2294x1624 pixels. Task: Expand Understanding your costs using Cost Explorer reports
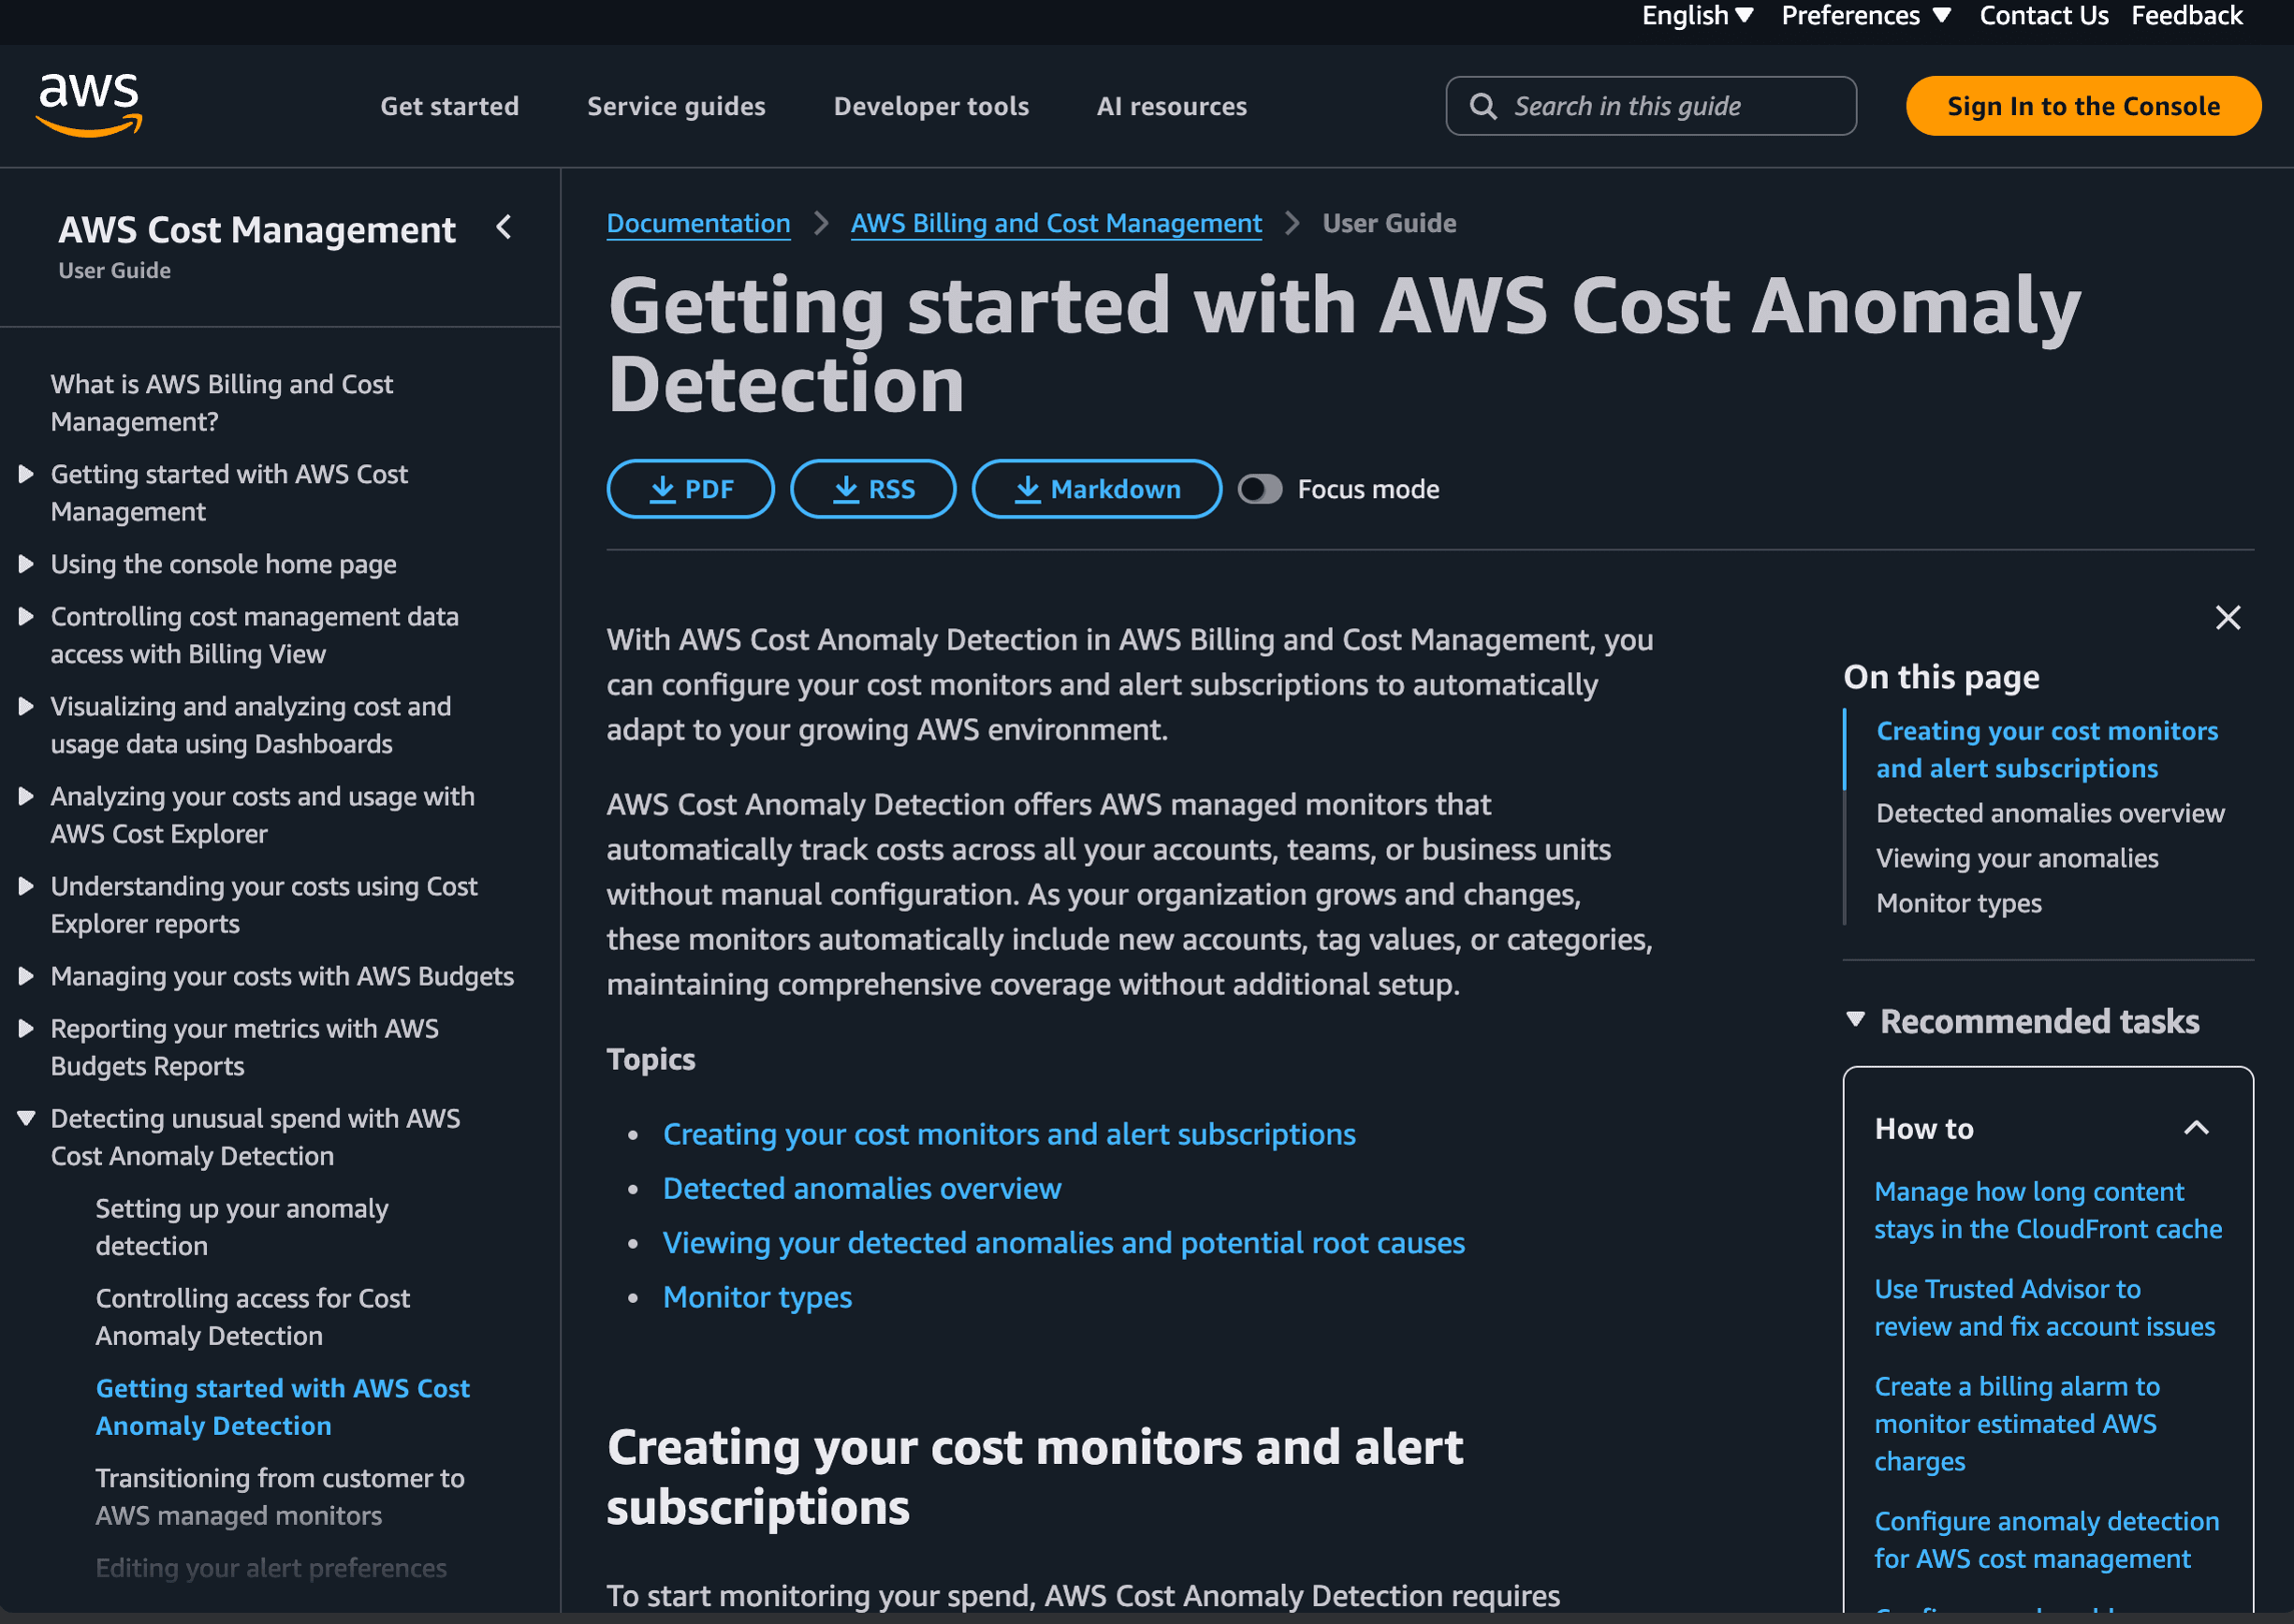(26, 887)
